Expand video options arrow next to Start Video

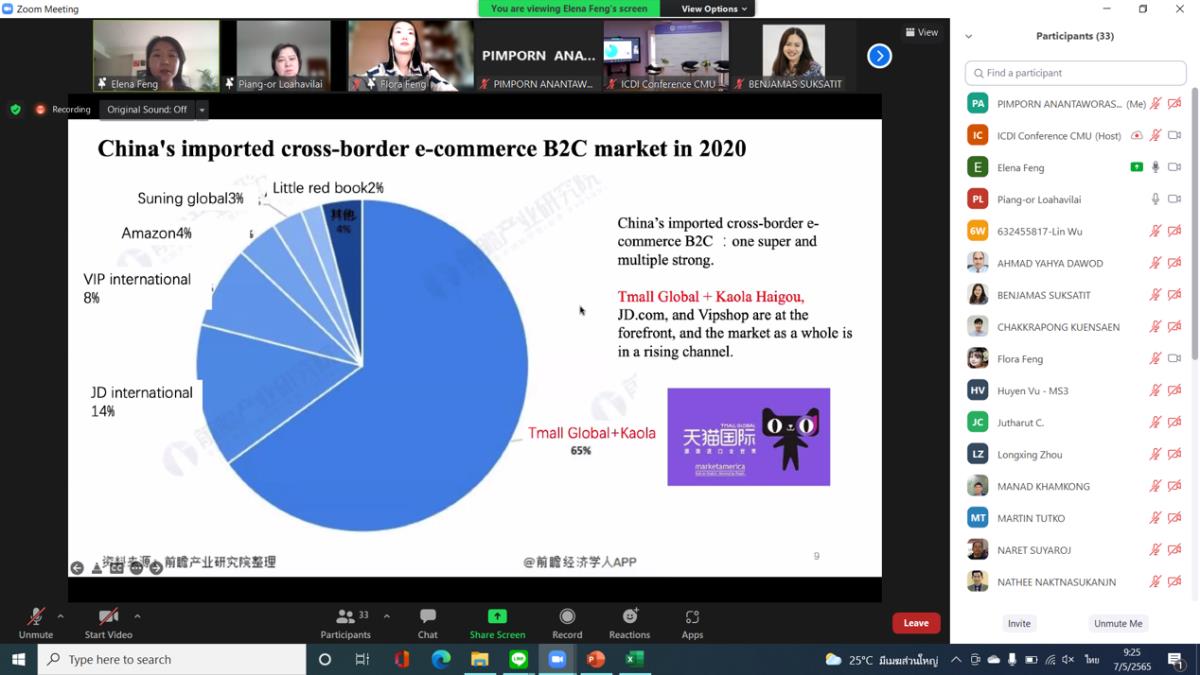(137, 616)
